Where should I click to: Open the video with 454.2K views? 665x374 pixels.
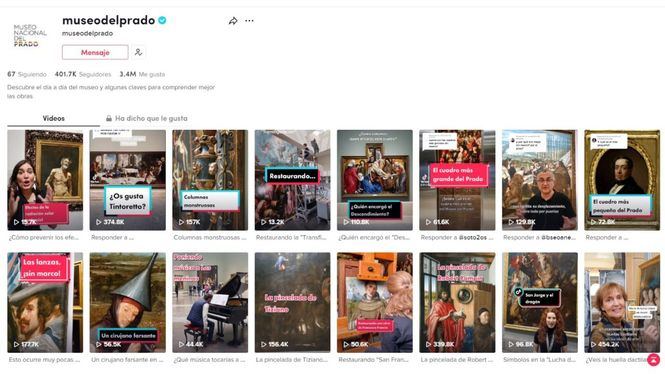[622, 302]
